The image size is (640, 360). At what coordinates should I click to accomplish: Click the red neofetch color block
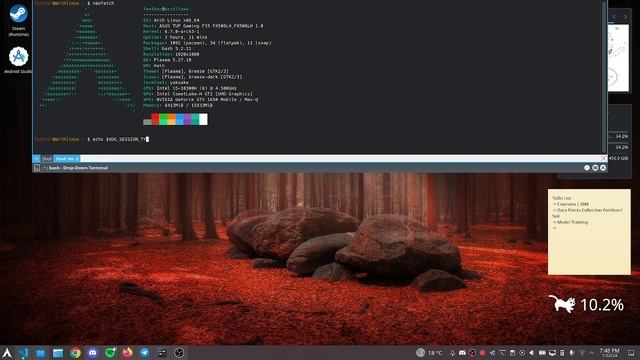tap(156, 119)
